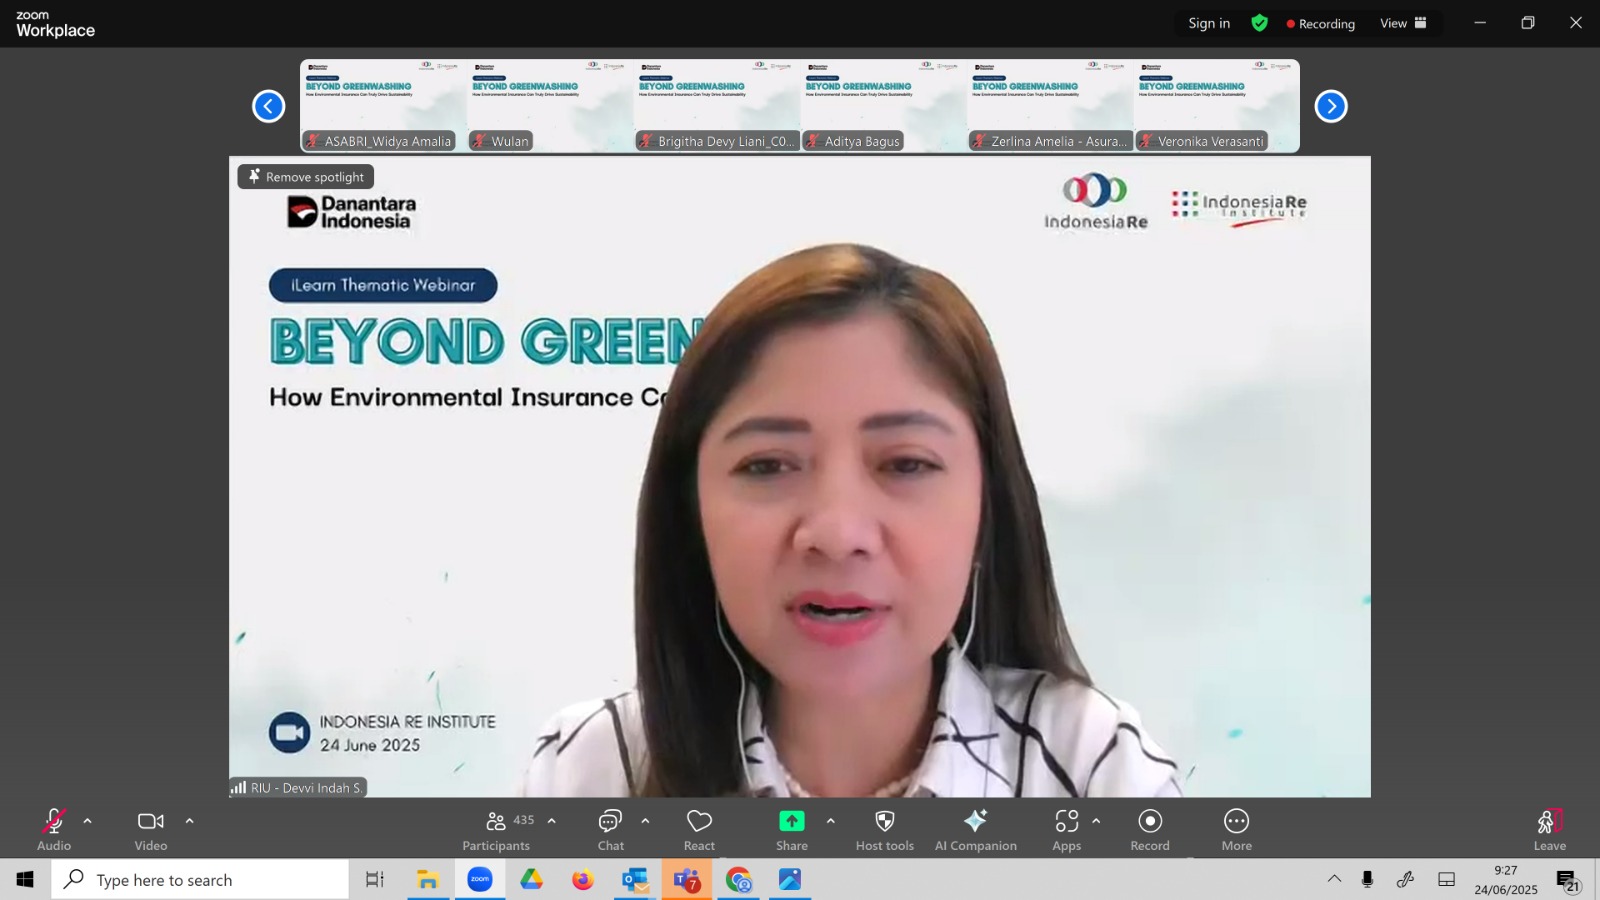Launch the AI Companion
The image size is (1600, 900).
tap(975, 830)
